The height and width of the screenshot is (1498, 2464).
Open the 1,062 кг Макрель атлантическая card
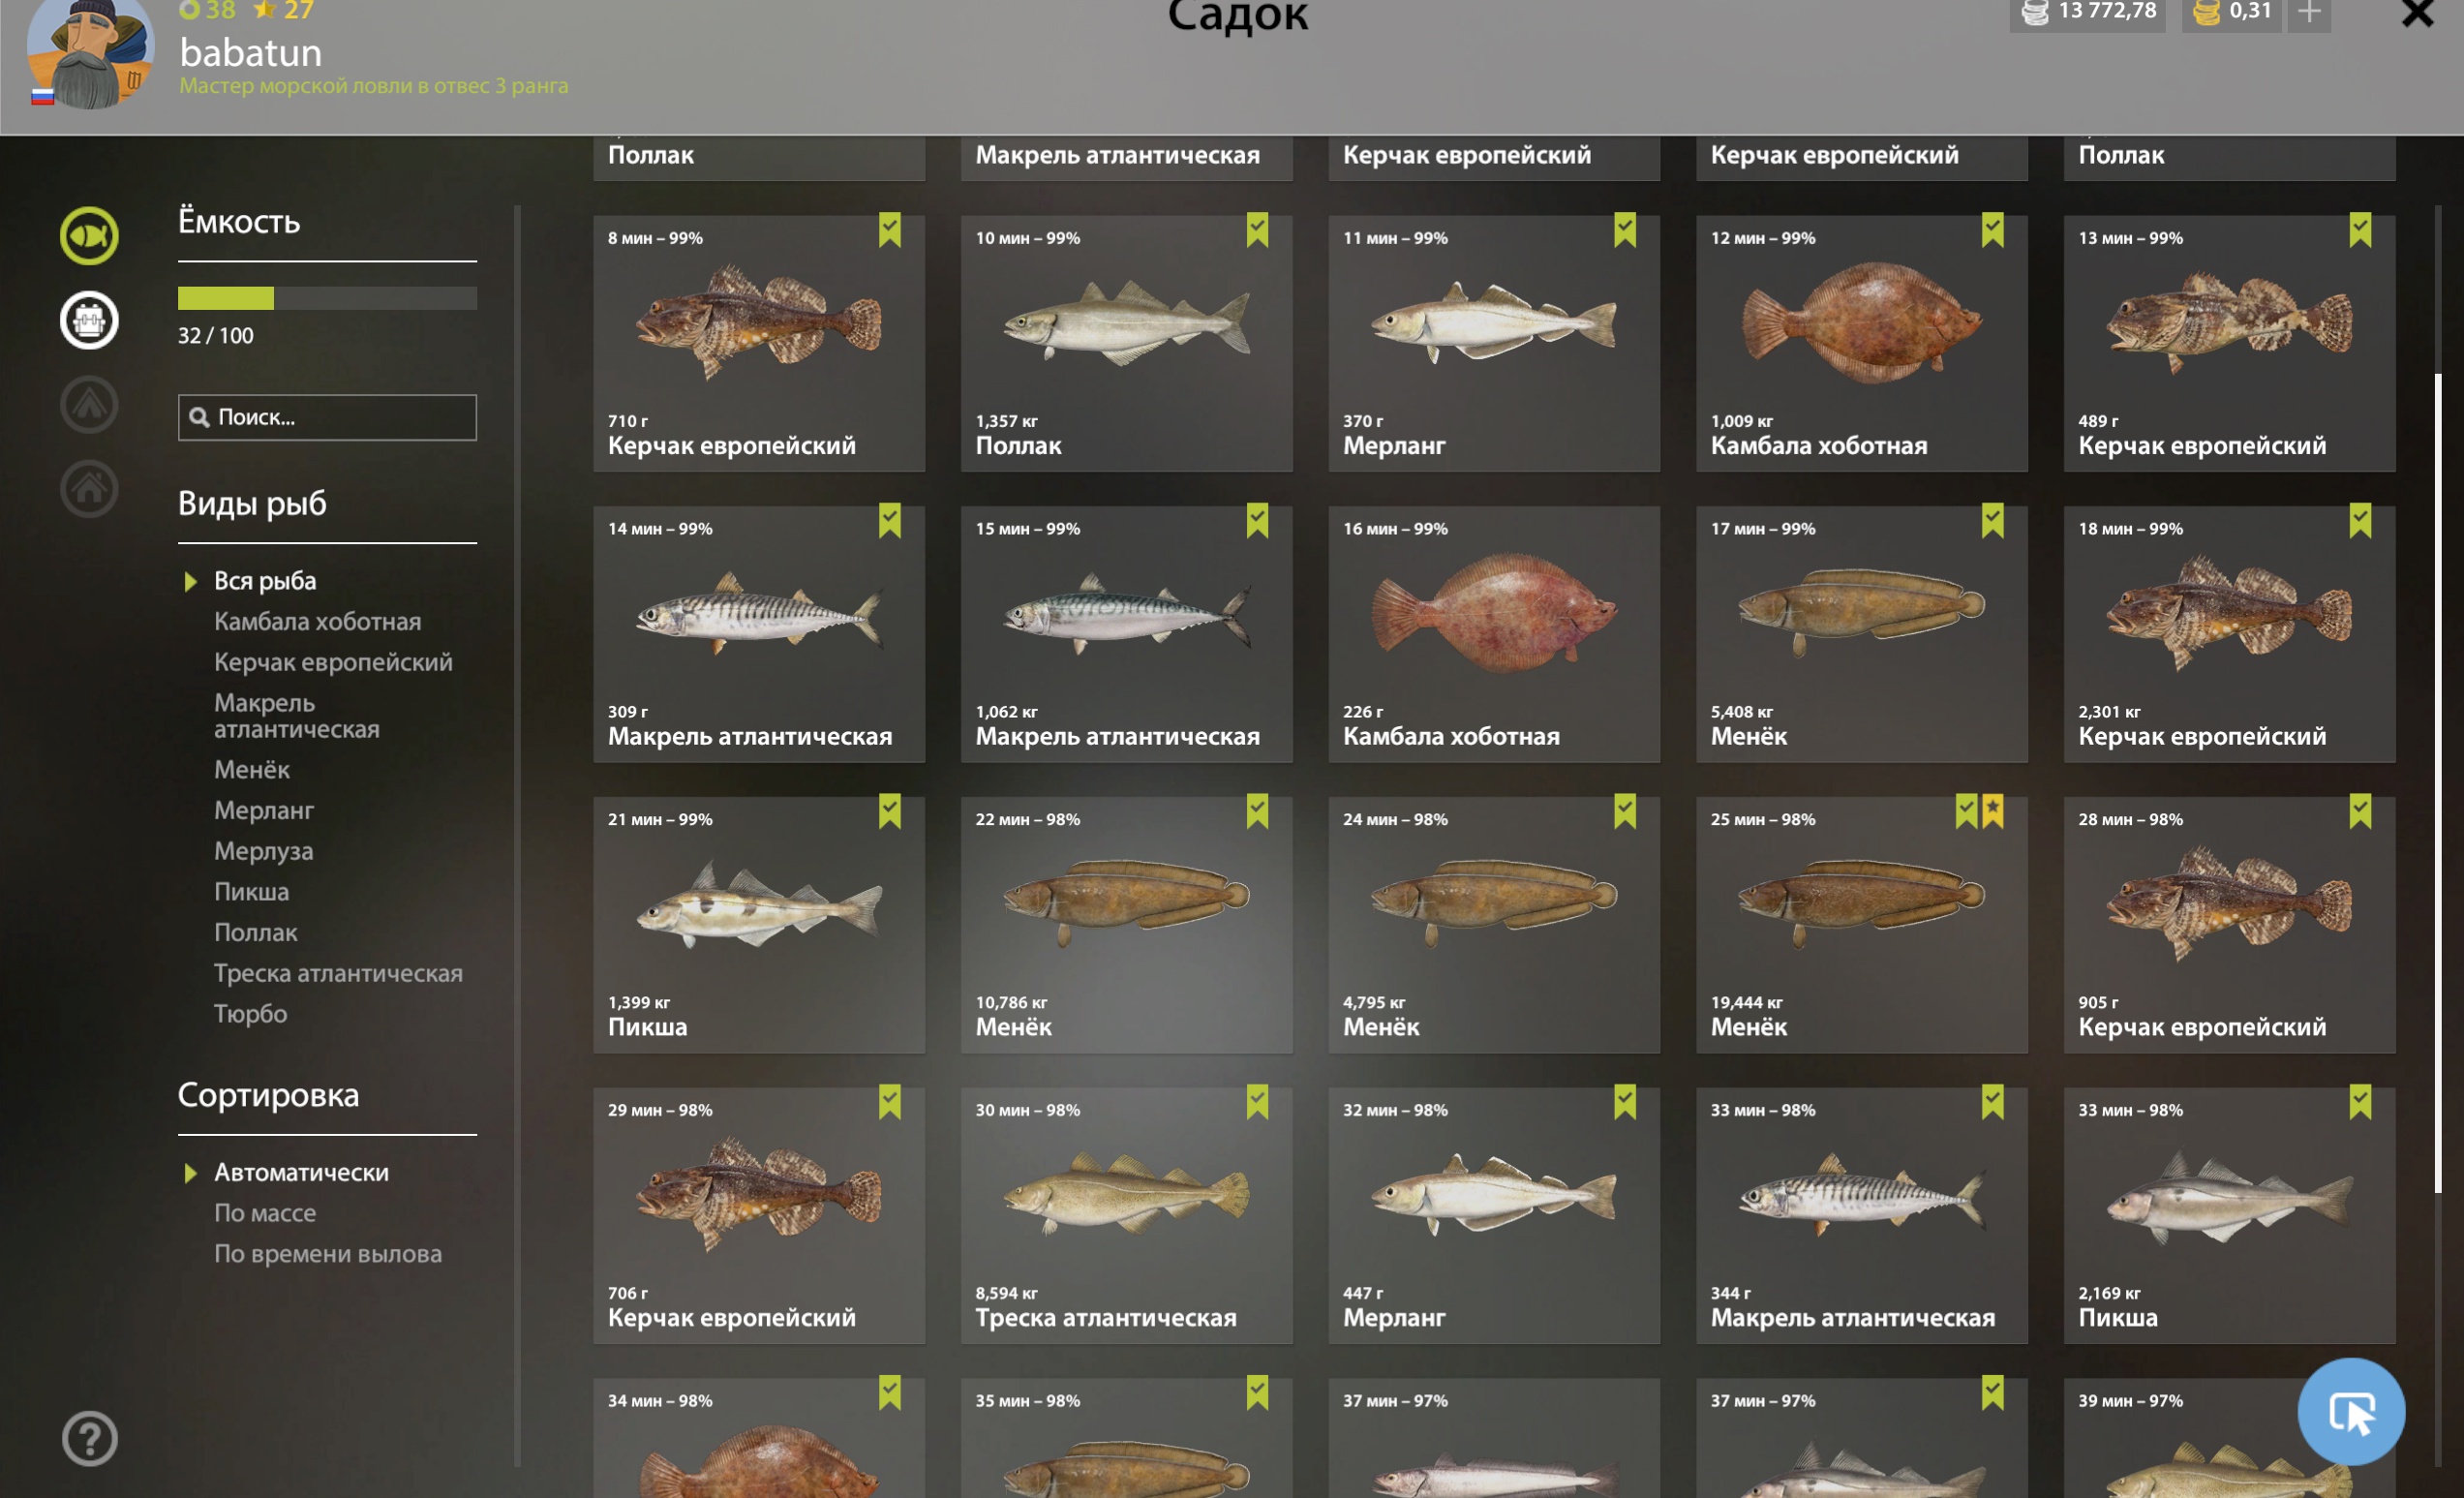[1127, 634]
